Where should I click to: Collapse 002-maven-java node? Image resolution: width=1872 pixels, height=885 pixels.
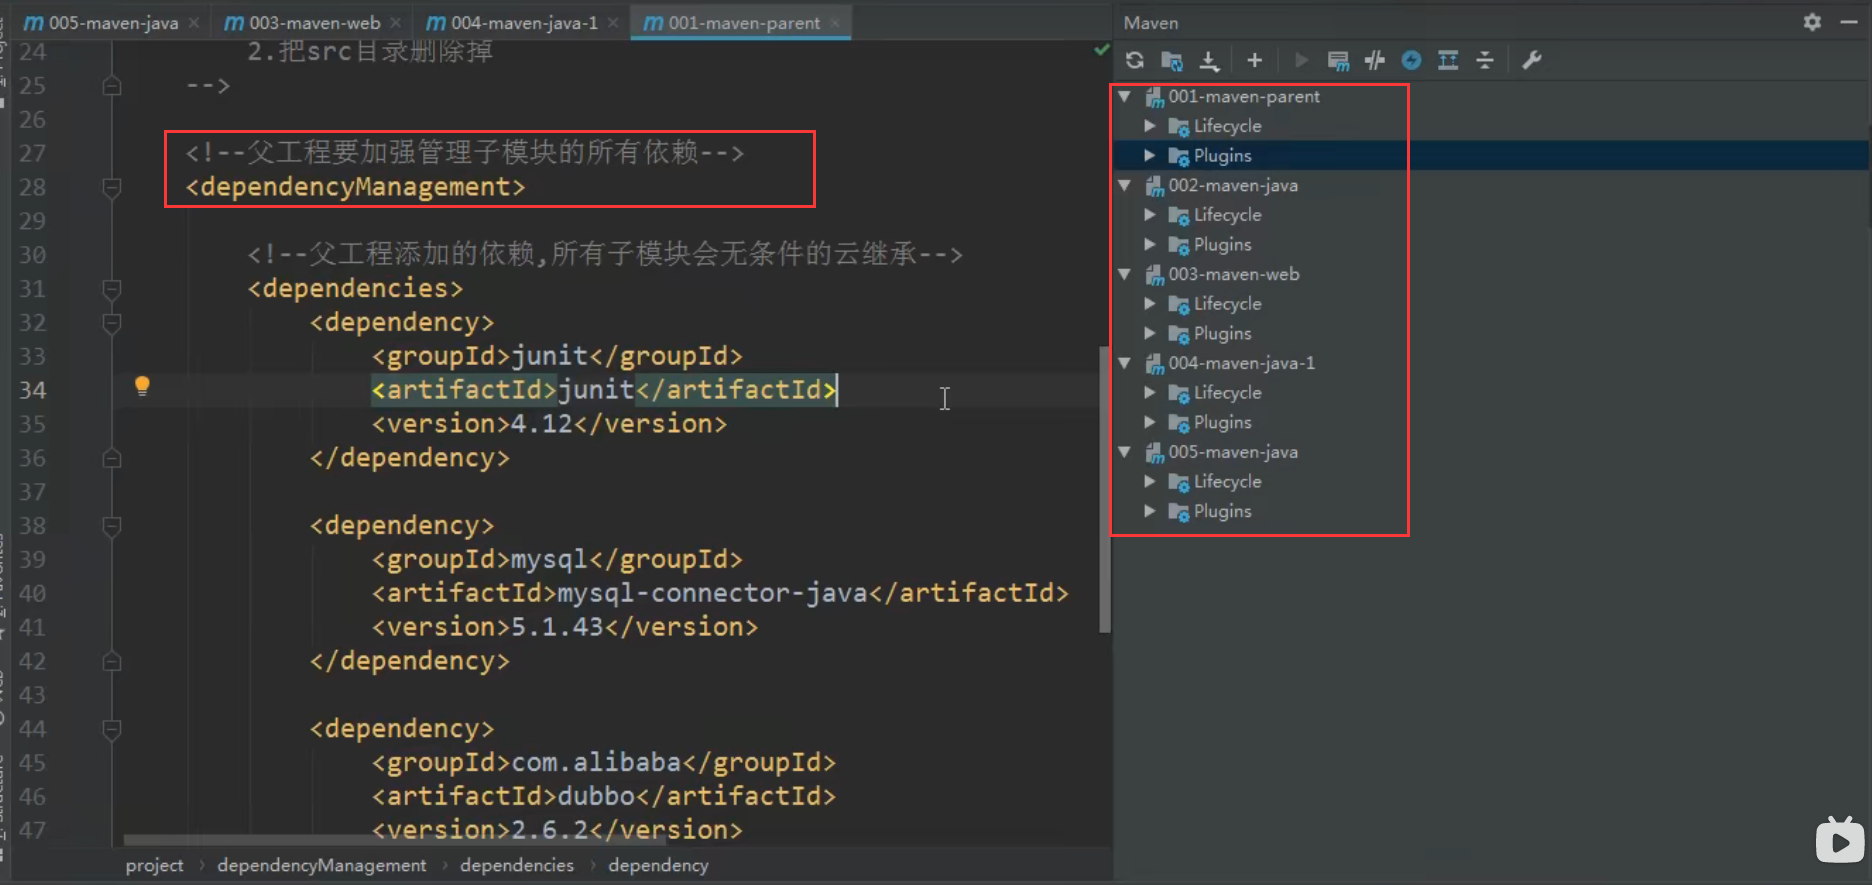coord(1125,185)
